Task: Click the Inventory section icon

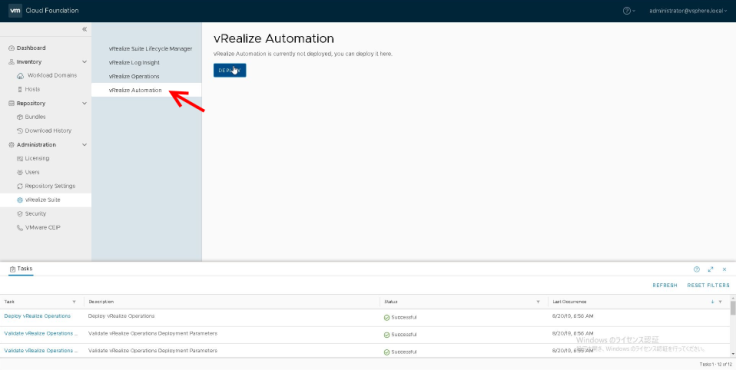Action: [x=11, y=62]
